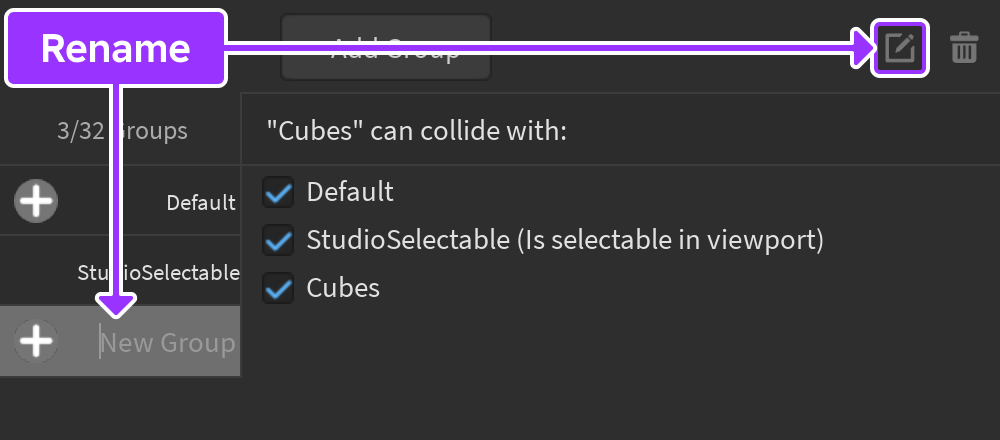The width and height of the screenshot is (1000, 440).
Task: Toggle the StudioSelectable collision checkbox
Action: [279, 240]
